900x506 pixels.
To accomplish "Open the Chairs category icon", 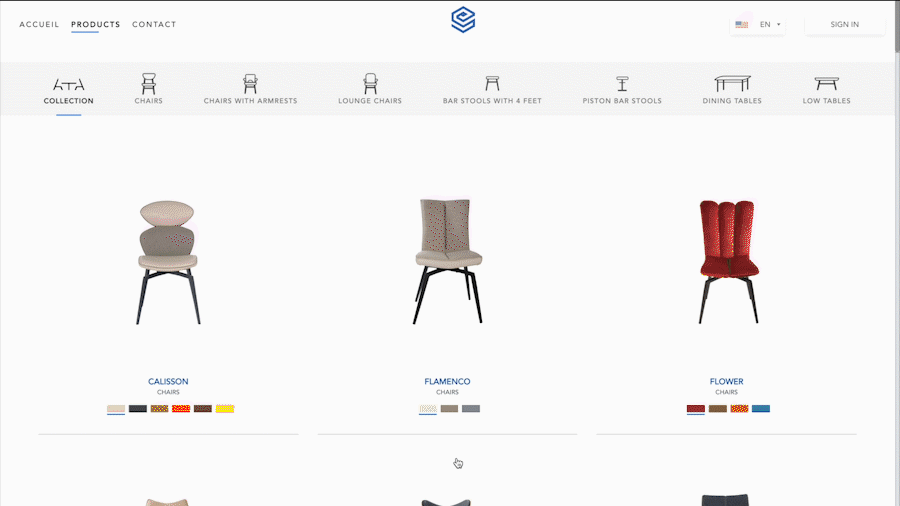I will (x=149, y=84).
